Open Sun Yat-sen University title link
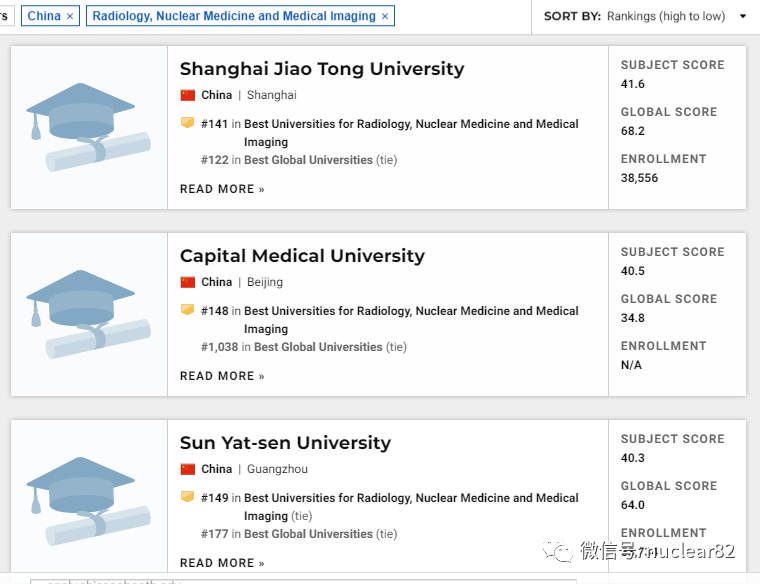 point(285,443)
